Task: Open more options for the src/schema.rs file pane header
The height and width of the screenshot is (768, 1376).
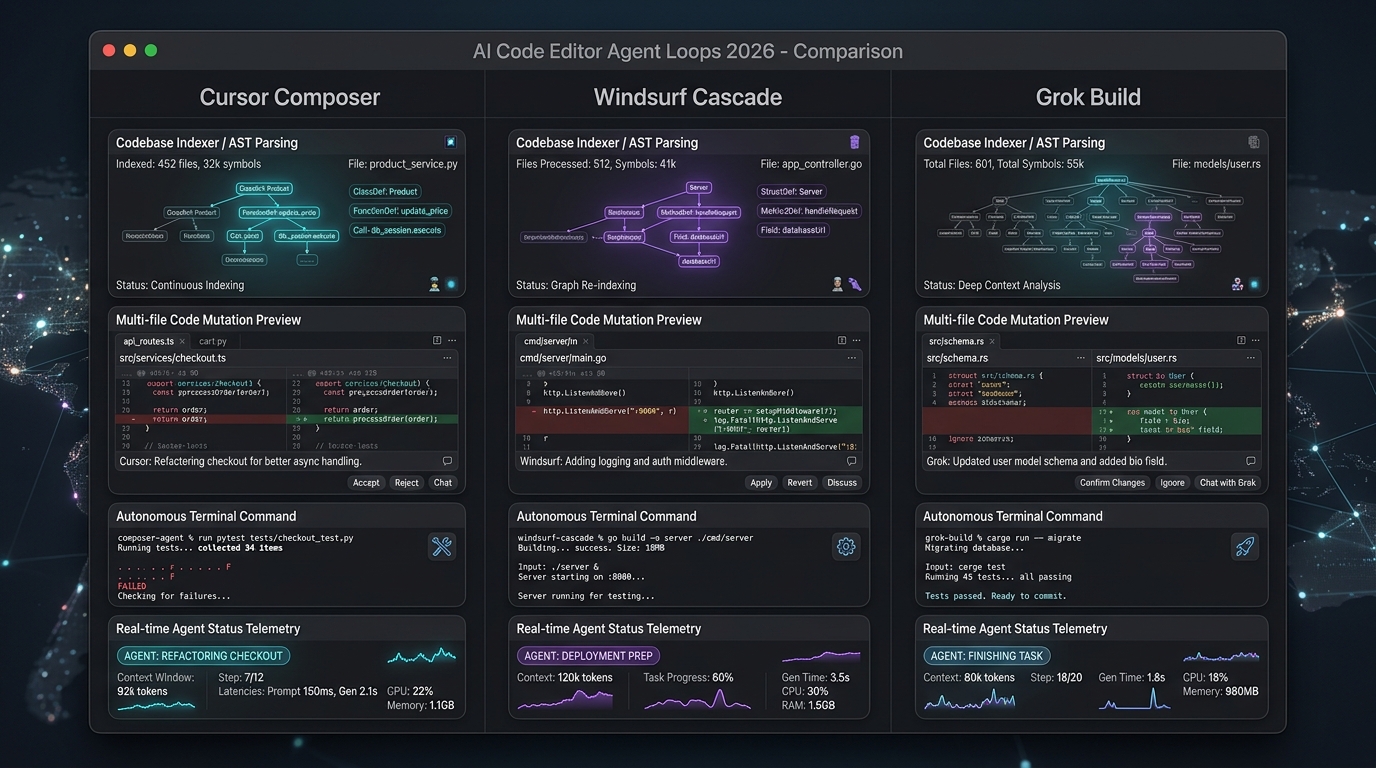Action: click(x=1080, y=358)
